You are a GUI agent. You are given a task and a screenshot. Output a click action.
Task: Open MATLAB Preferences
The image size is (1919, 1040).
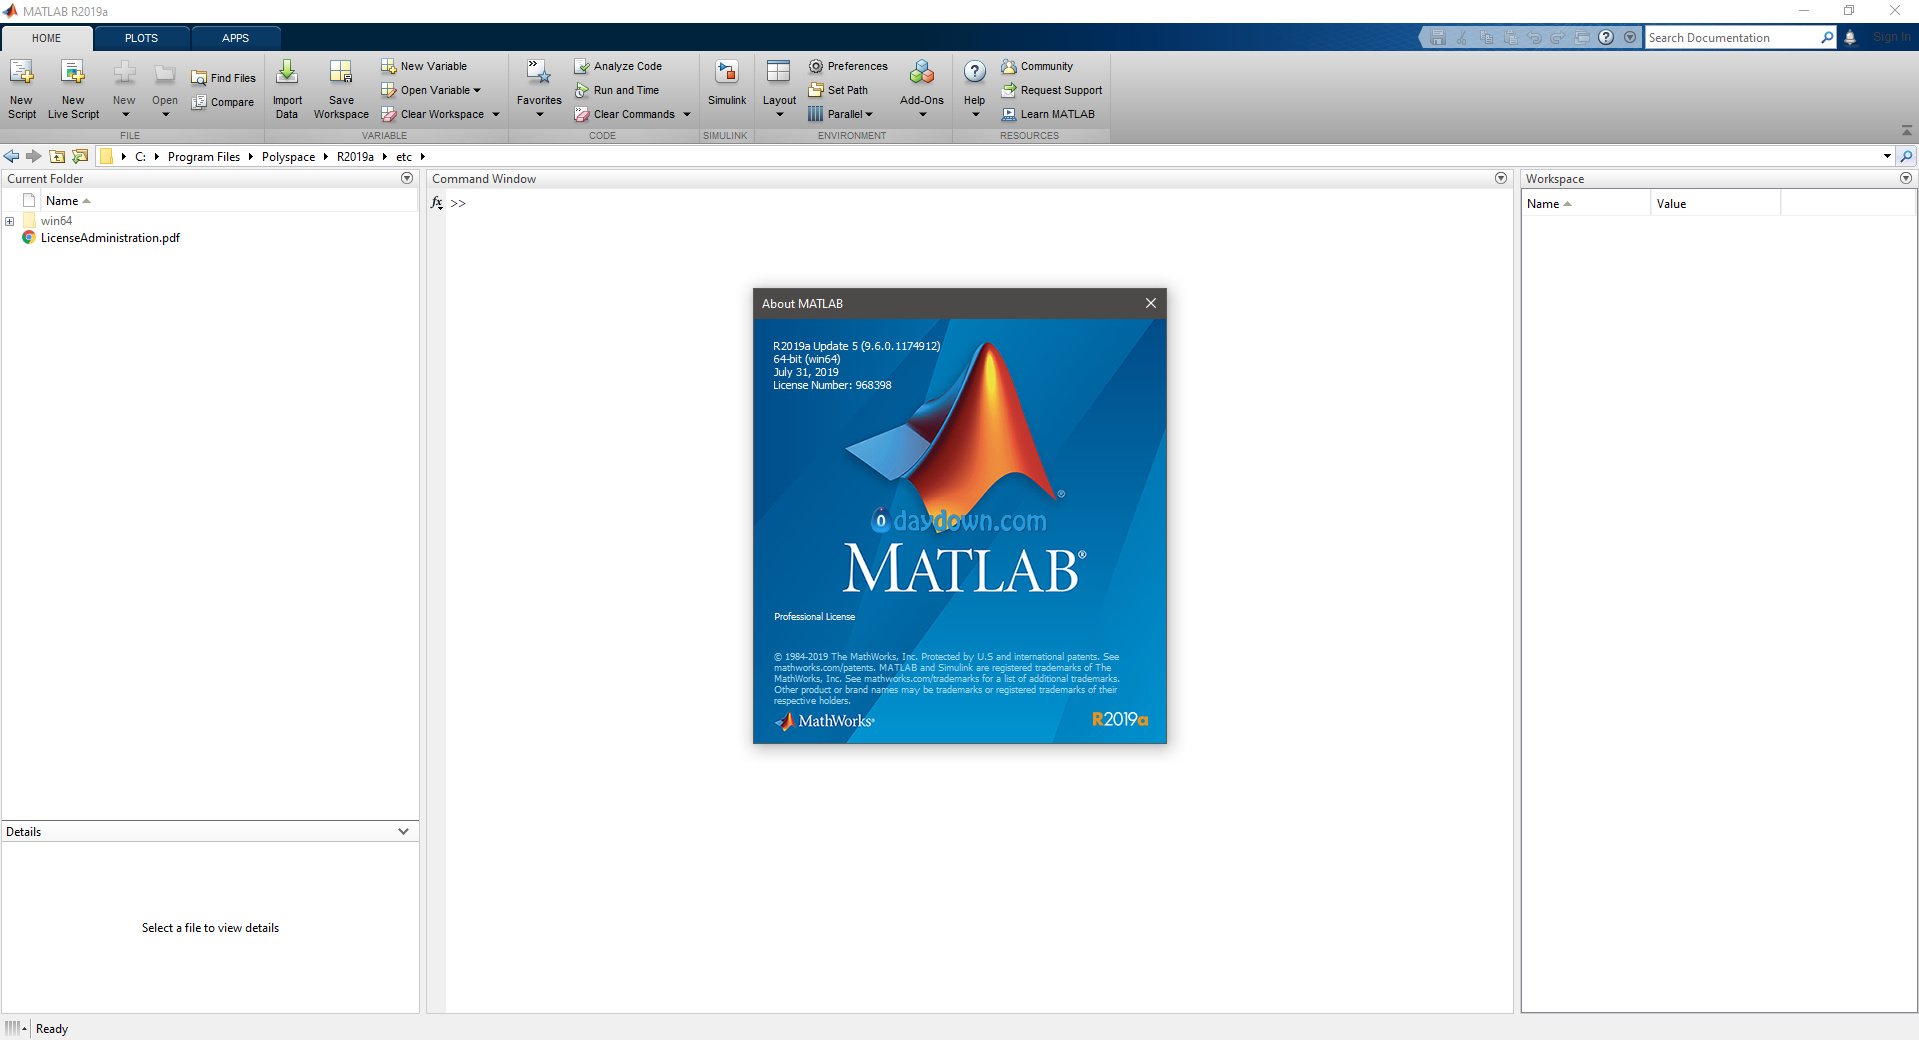[x=848, y=66]
